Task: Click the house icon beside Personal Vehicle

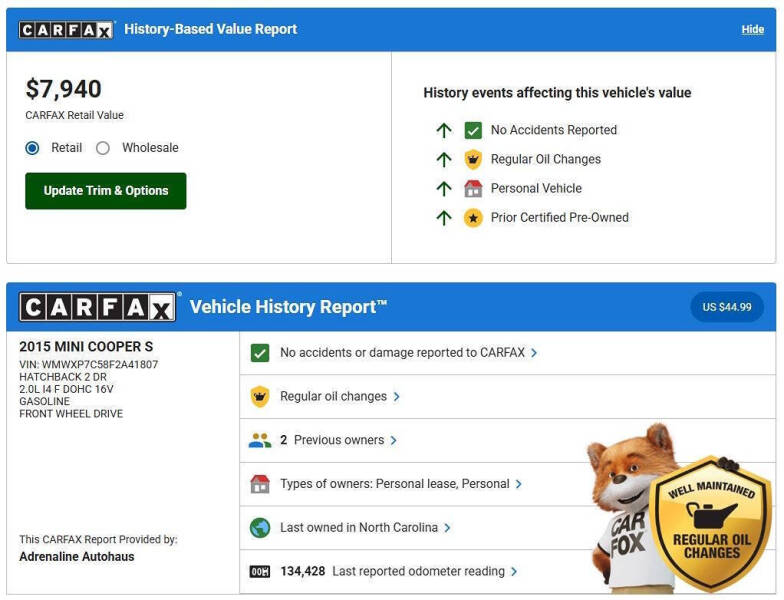Action: (x=473, y=188)
